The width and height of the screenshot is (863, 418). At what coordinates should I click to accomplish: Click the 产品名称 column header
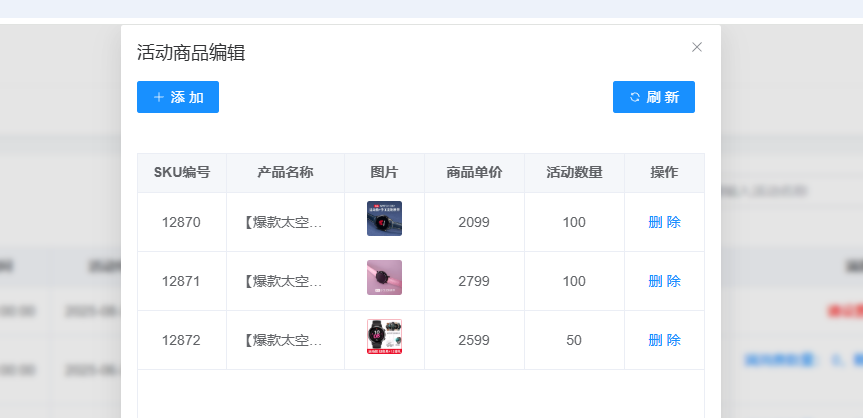[285, 172]
